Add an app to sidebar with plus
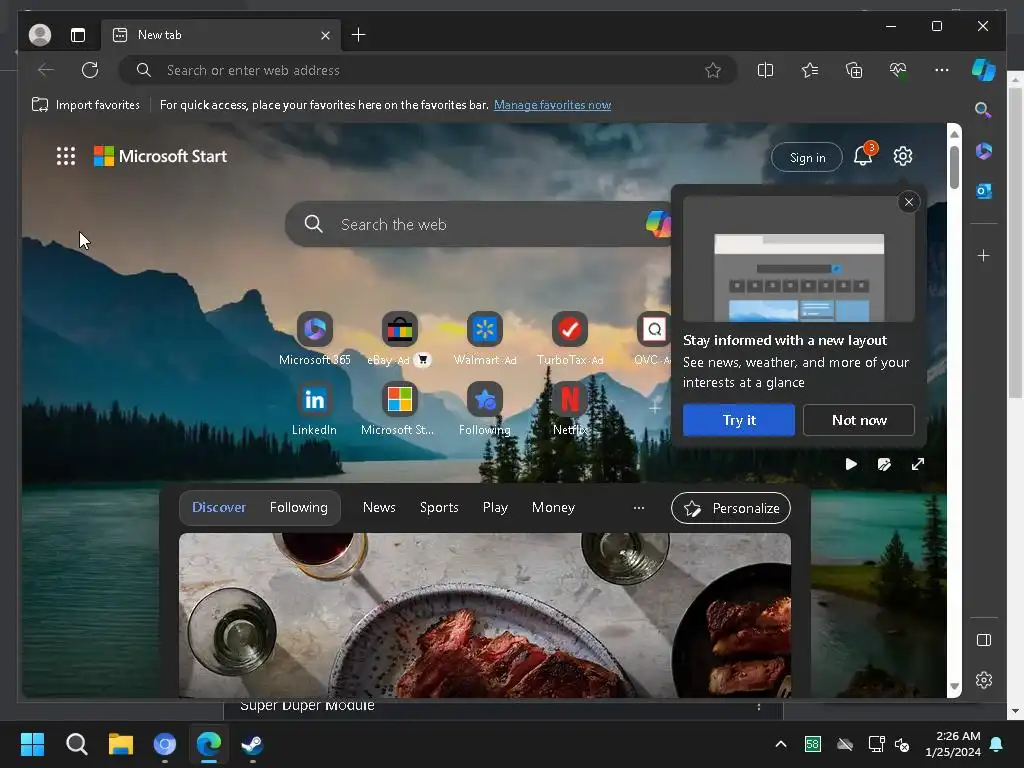 [x=984, y=255]
